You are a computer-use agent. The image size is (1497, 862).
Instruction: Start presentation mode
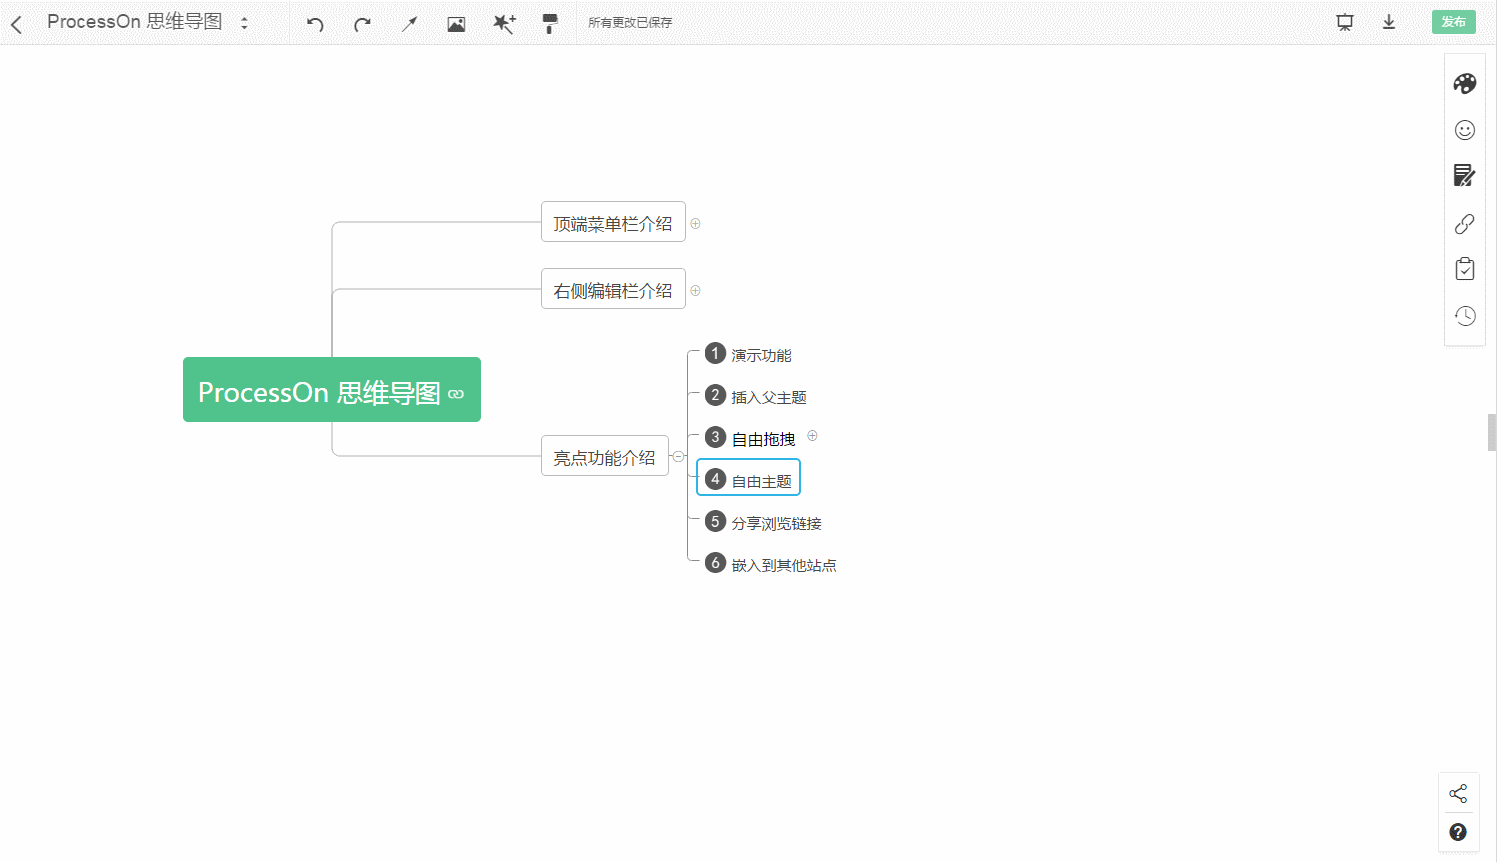[1343, 21]
